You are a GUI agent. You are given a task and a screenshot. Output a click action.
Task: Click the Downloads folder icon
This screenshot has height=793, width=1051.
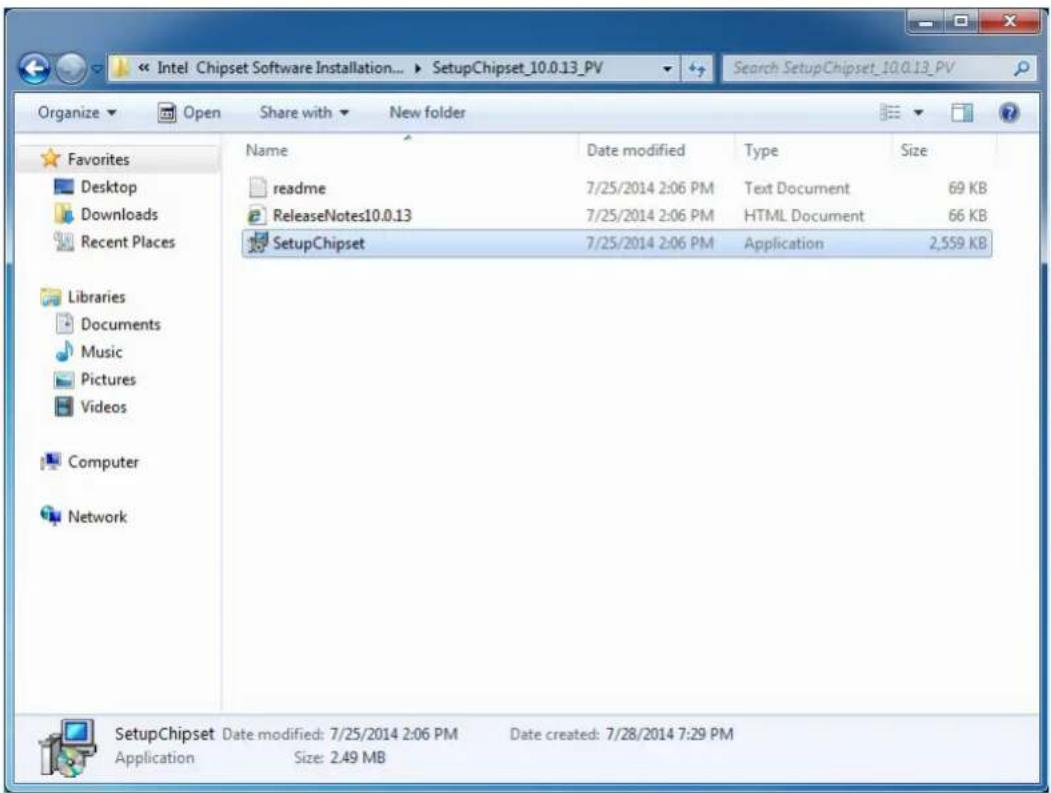pos(64,215)
